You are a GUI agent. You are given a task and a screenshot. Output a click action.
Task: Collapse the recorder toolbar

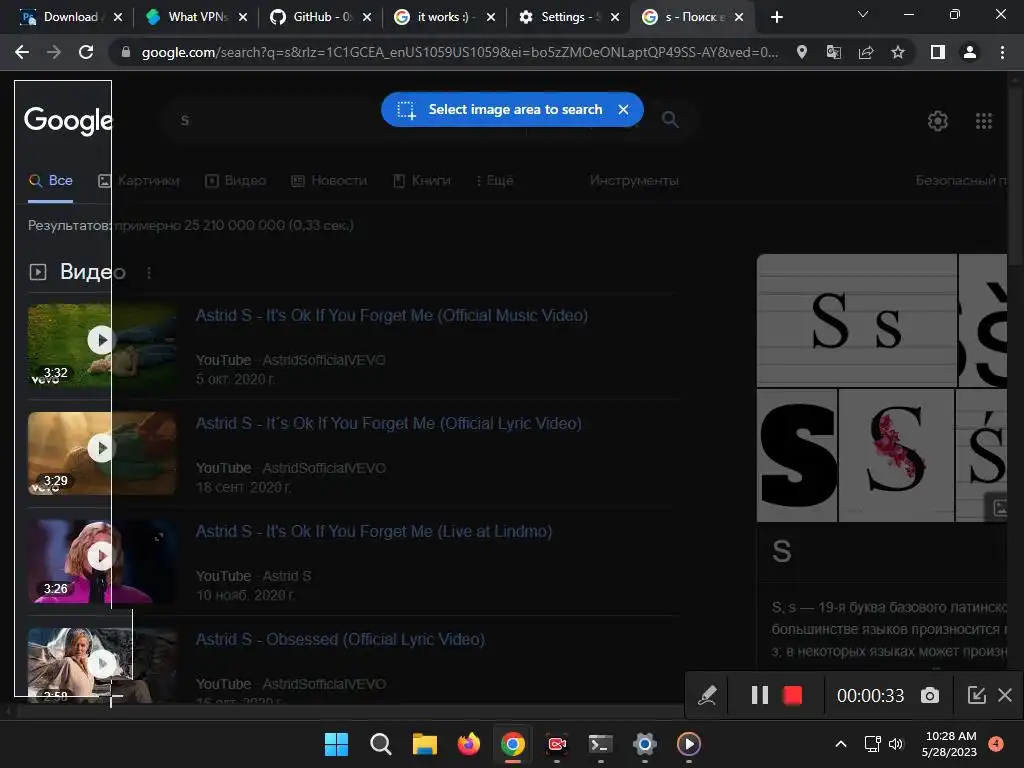[976, 696]
